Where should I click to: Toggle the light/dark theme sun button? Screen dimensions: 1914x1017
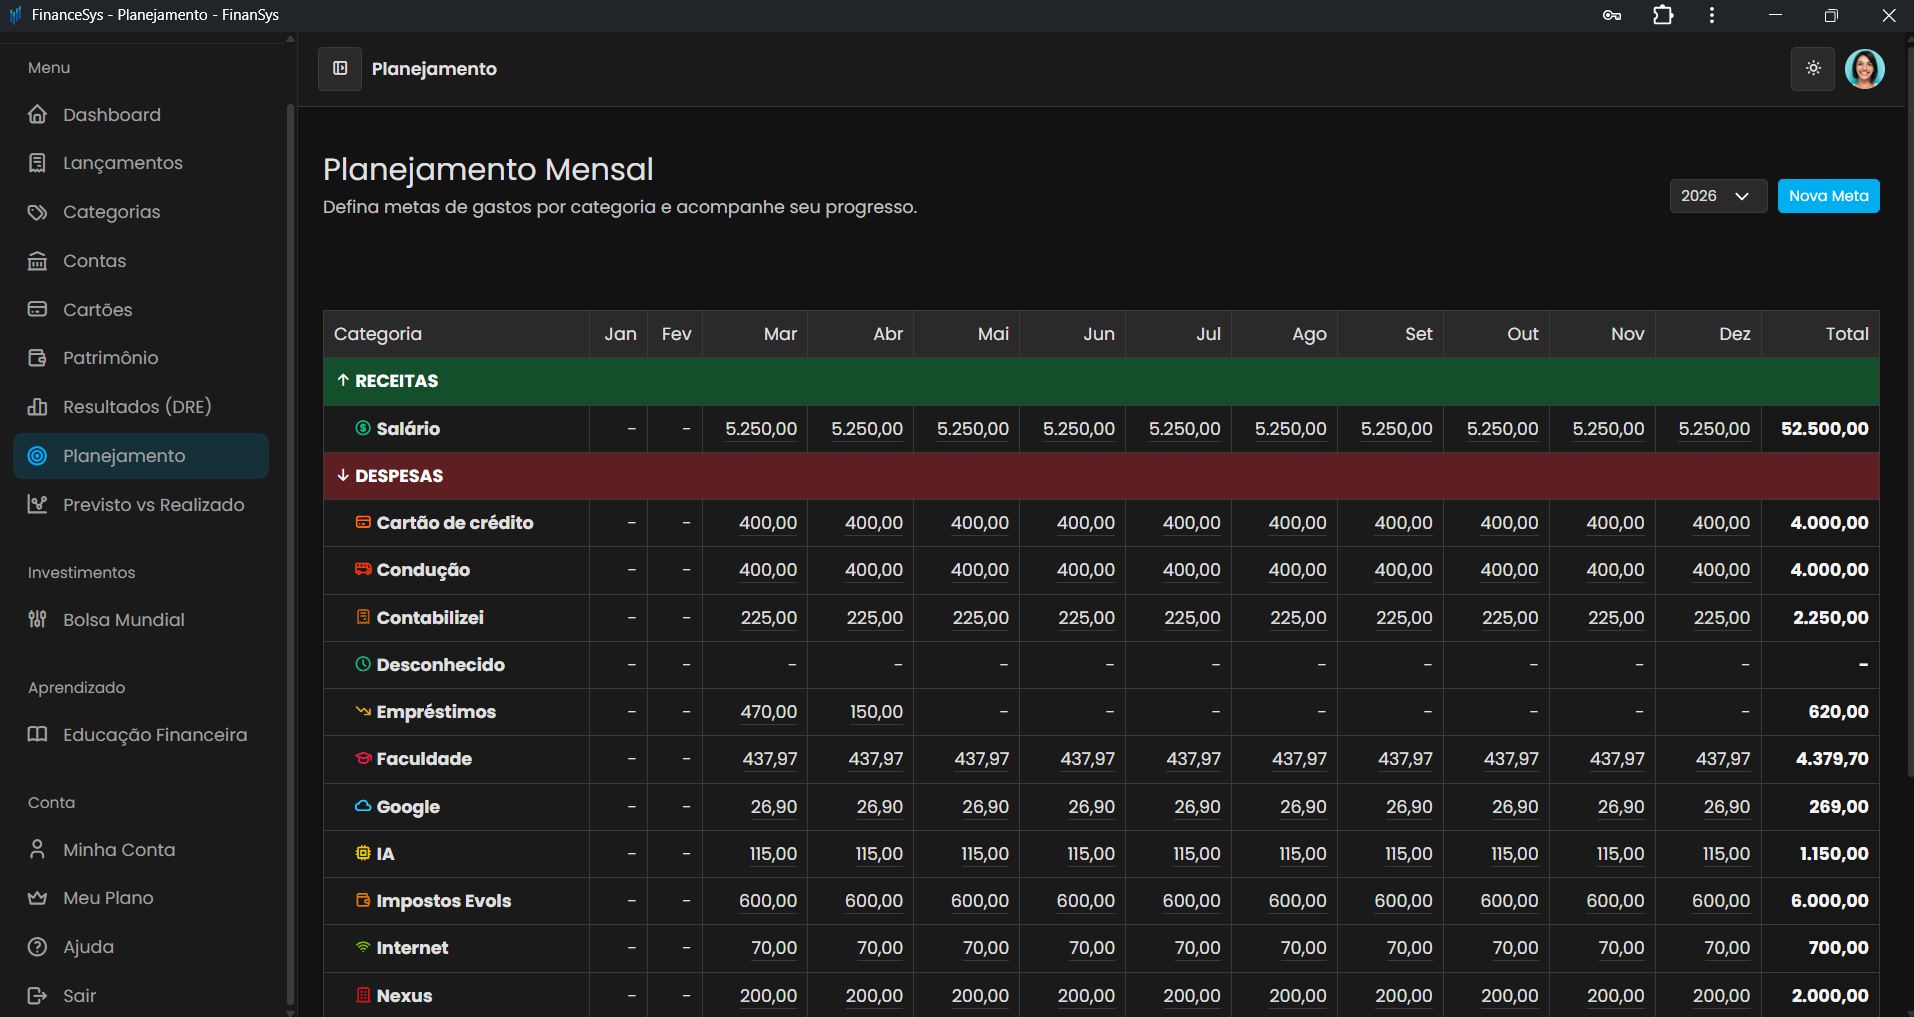(x=1812, y=69)
